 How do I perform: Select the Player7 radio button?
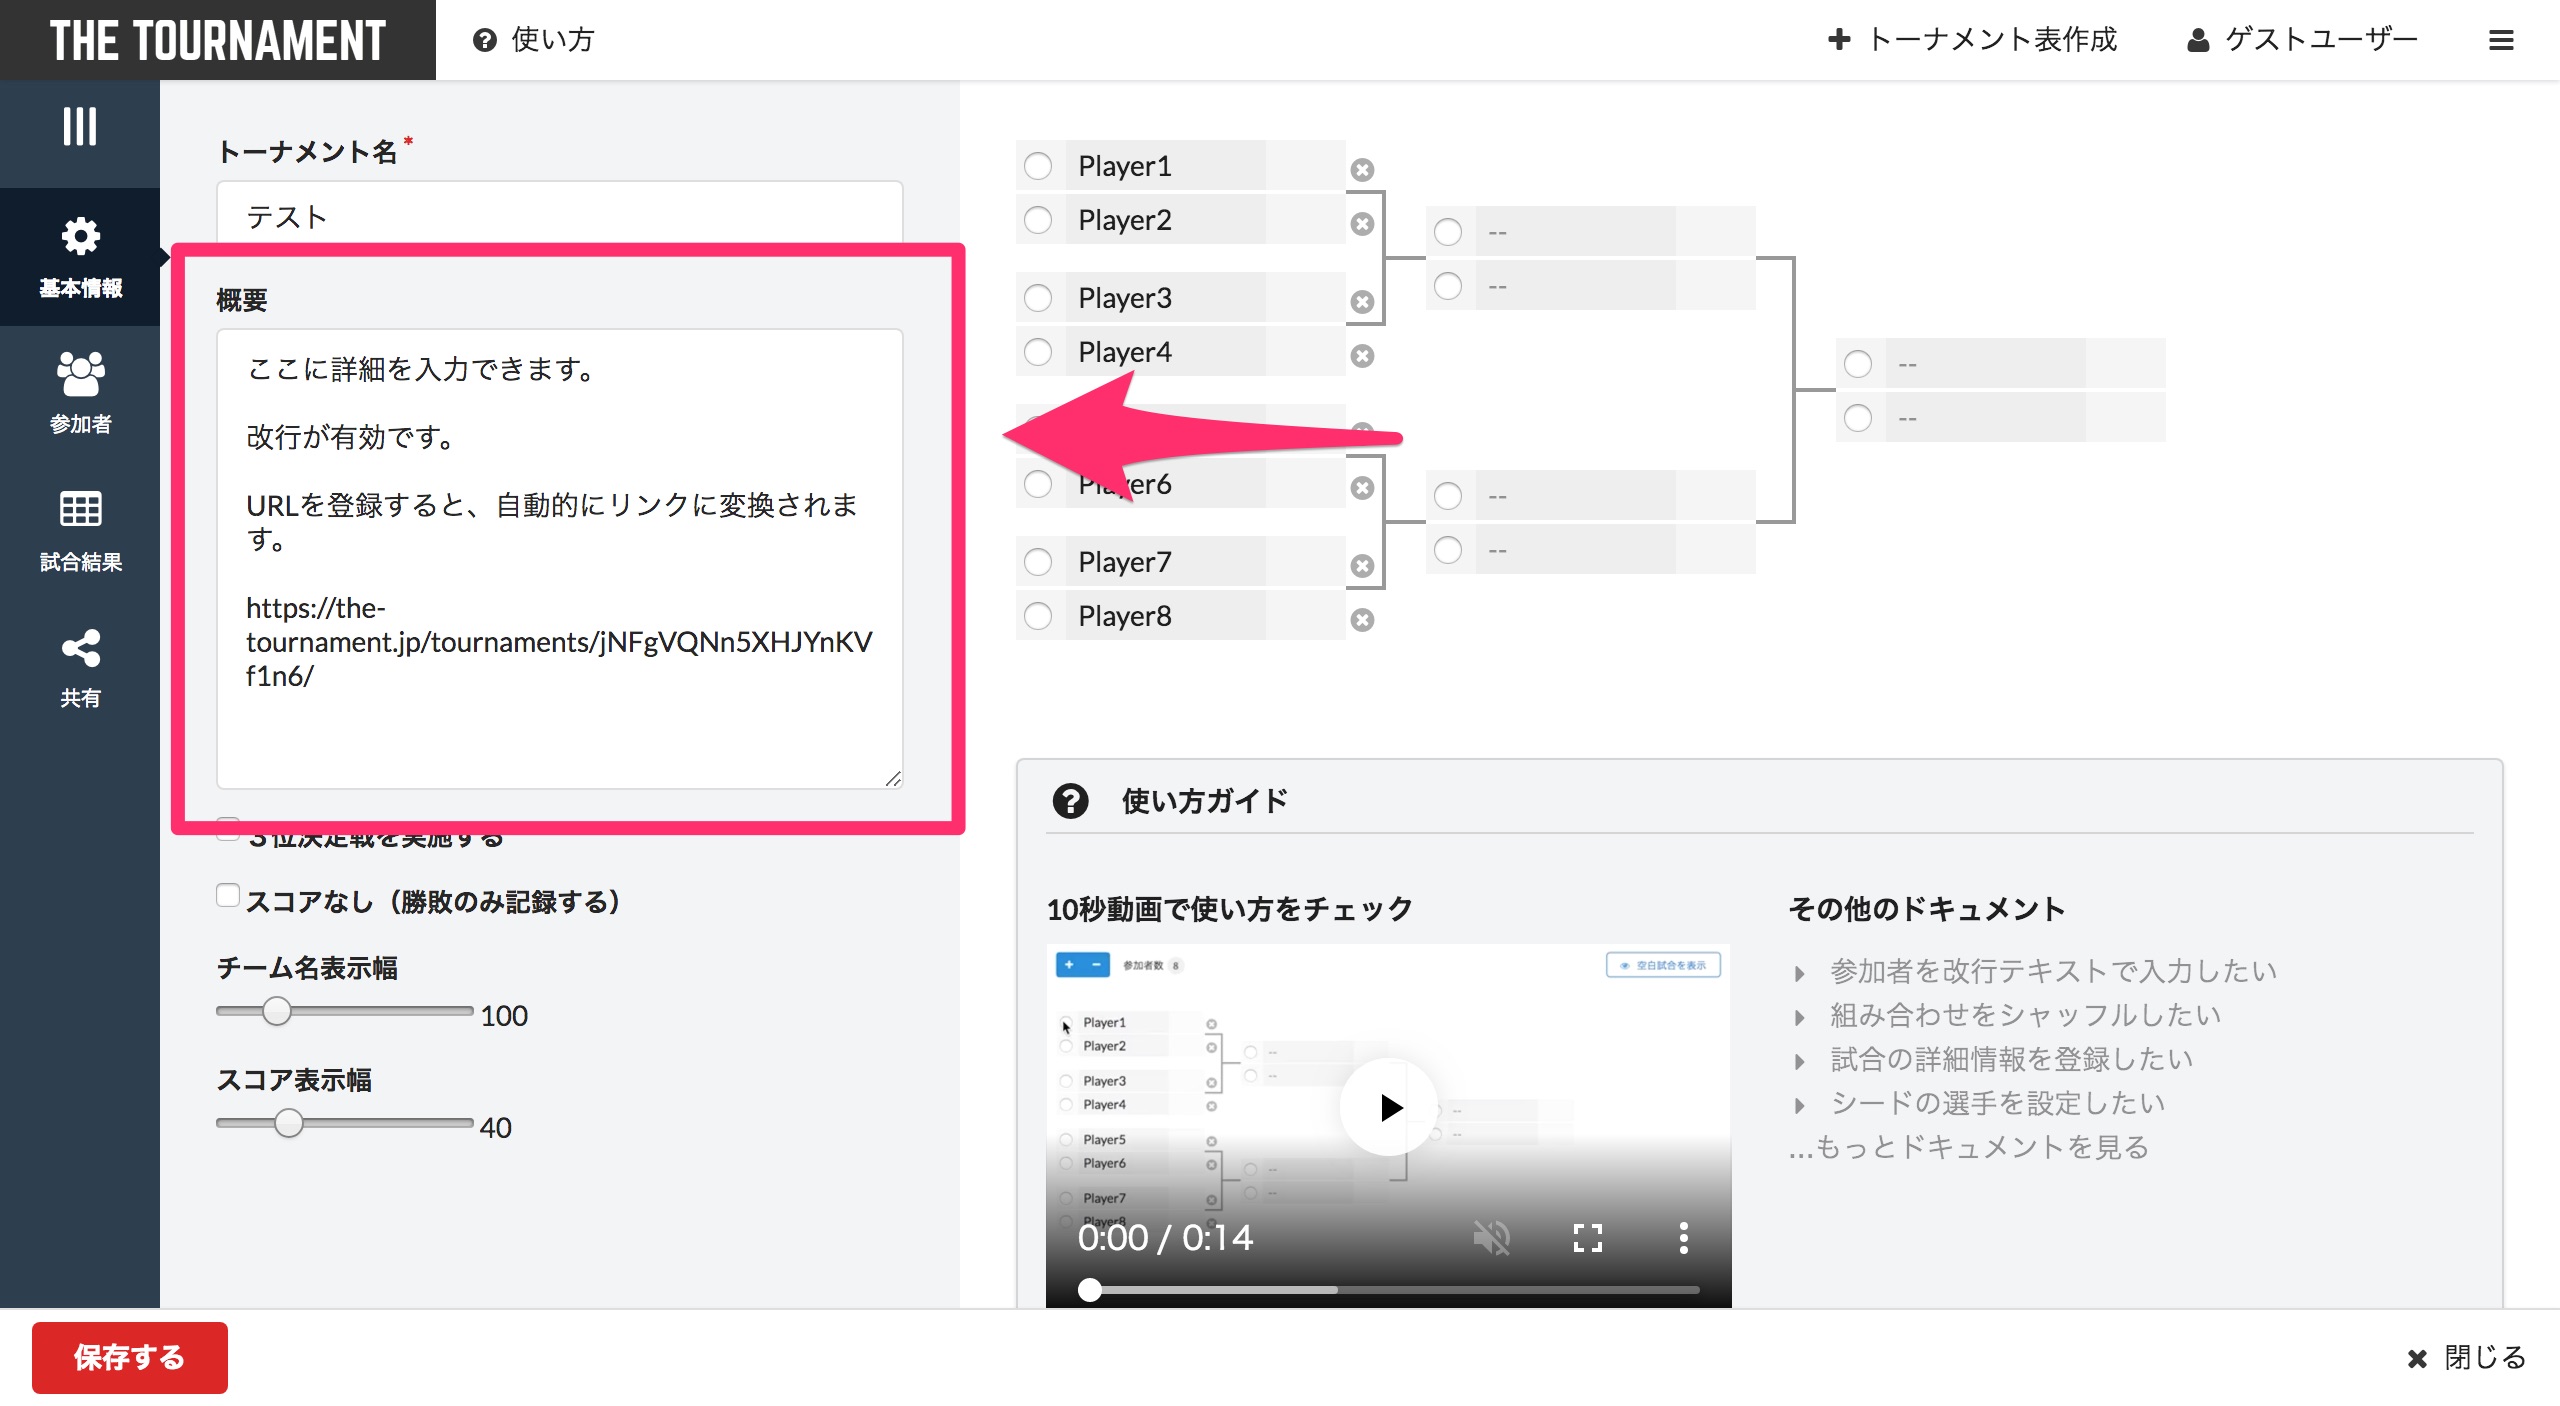point(1038,562)
